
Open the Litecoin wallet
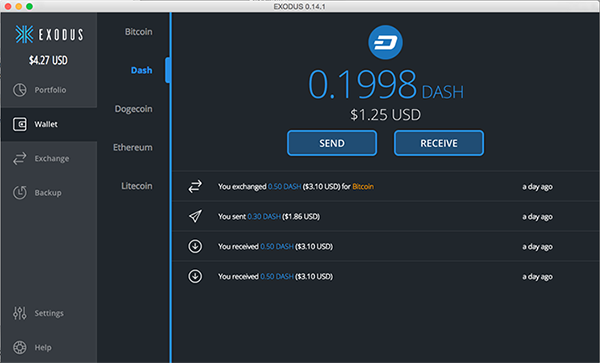point(137,186)
